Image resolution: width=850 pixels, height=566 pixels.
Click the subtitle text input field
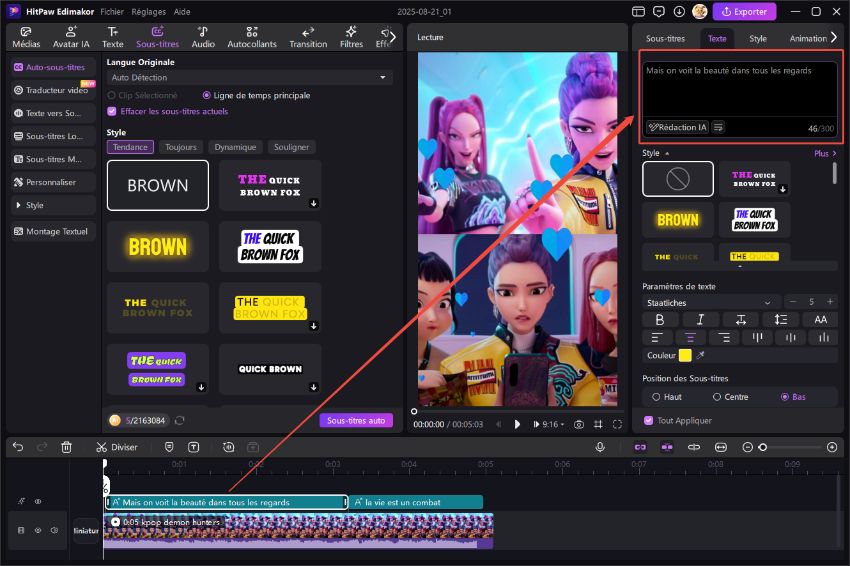(739, 91)
